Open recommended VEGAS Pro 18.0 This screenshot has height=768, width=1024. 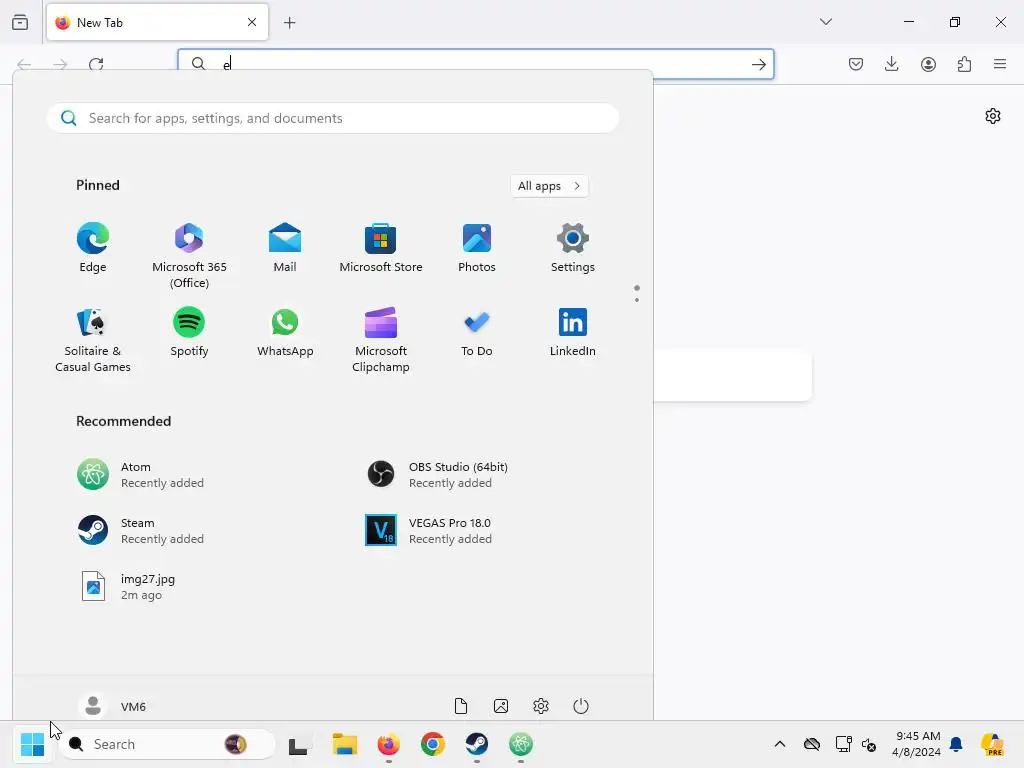(x=428, y=530)
